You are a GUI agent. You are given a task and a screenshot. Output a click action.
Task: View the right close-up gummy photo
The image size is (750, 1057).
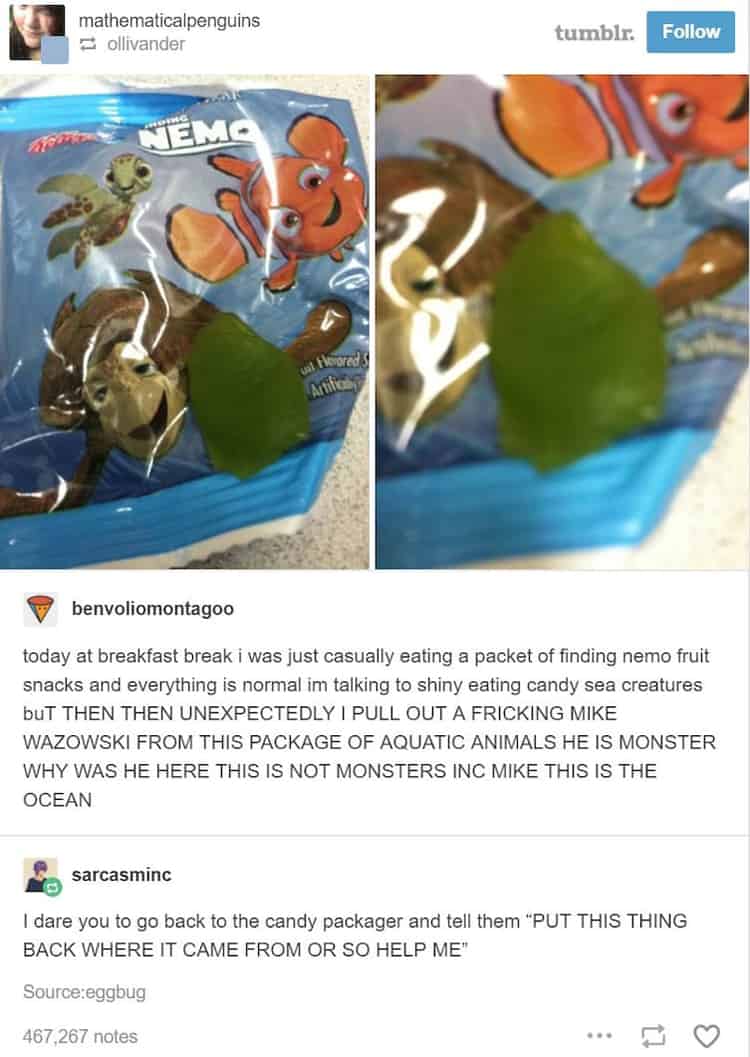562,322
